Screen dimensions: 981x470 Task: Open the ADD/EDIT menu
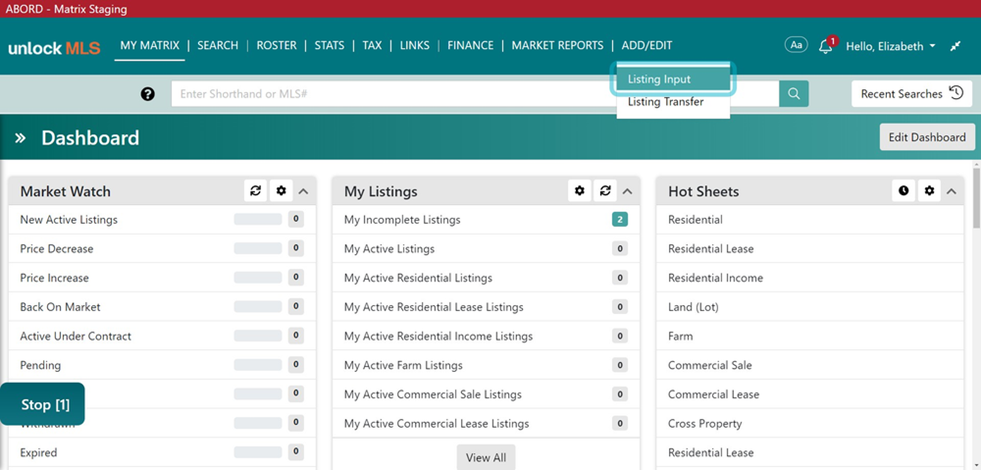point(646,45)
